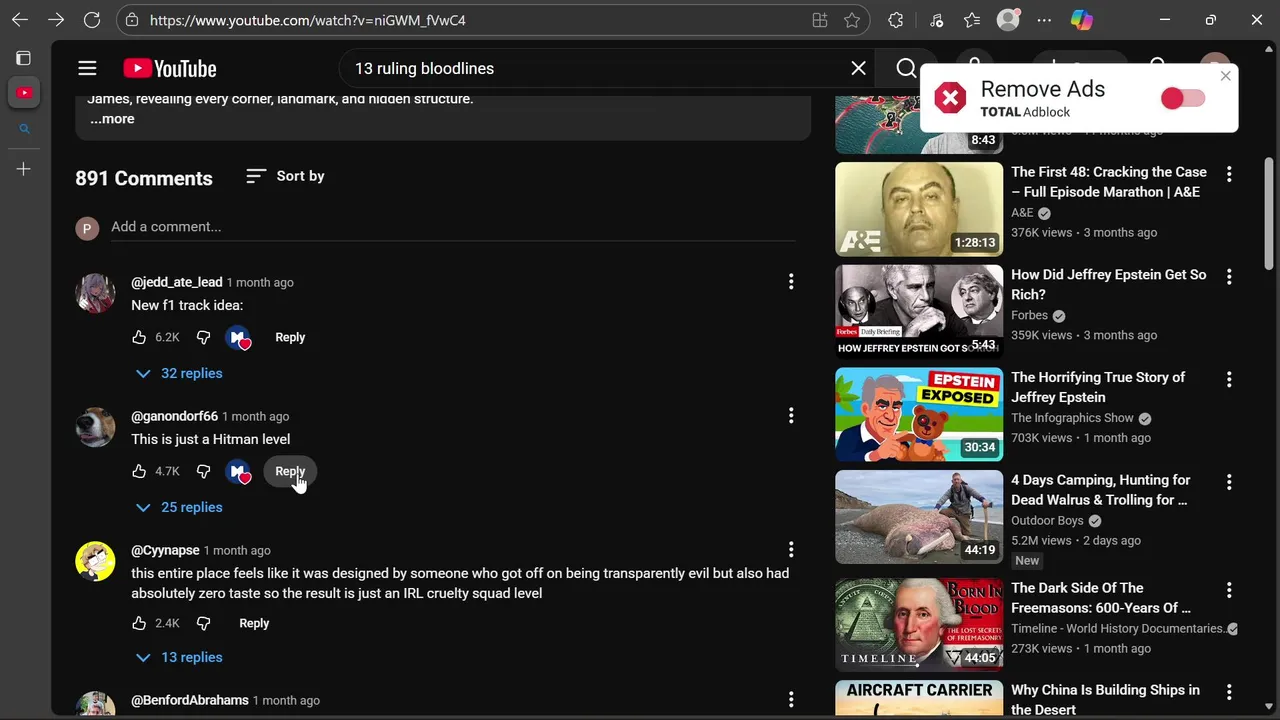Open options menu for @BenfordAbrahams comment
The image size is (1280, 720).
click(791, 700)
